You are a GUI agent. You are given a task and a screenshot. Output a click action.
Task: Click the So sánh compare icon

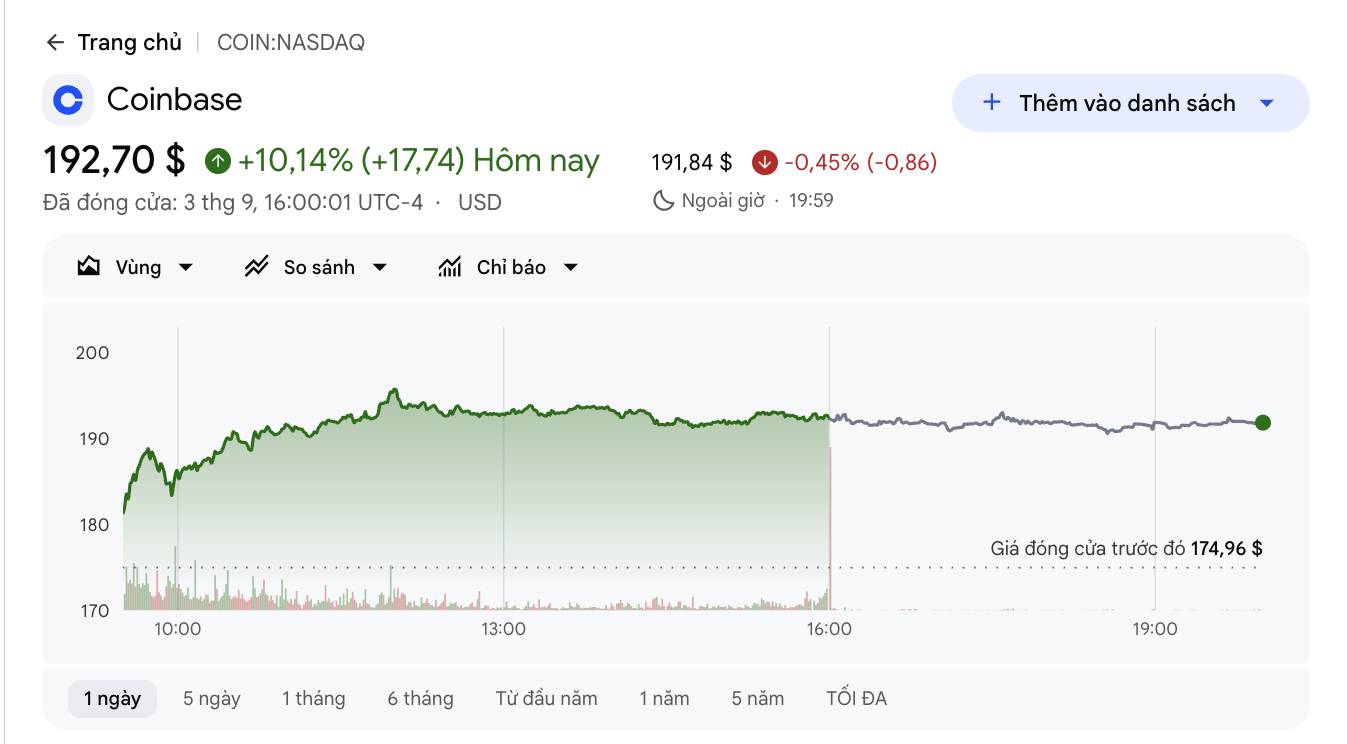tap(257, 267)
